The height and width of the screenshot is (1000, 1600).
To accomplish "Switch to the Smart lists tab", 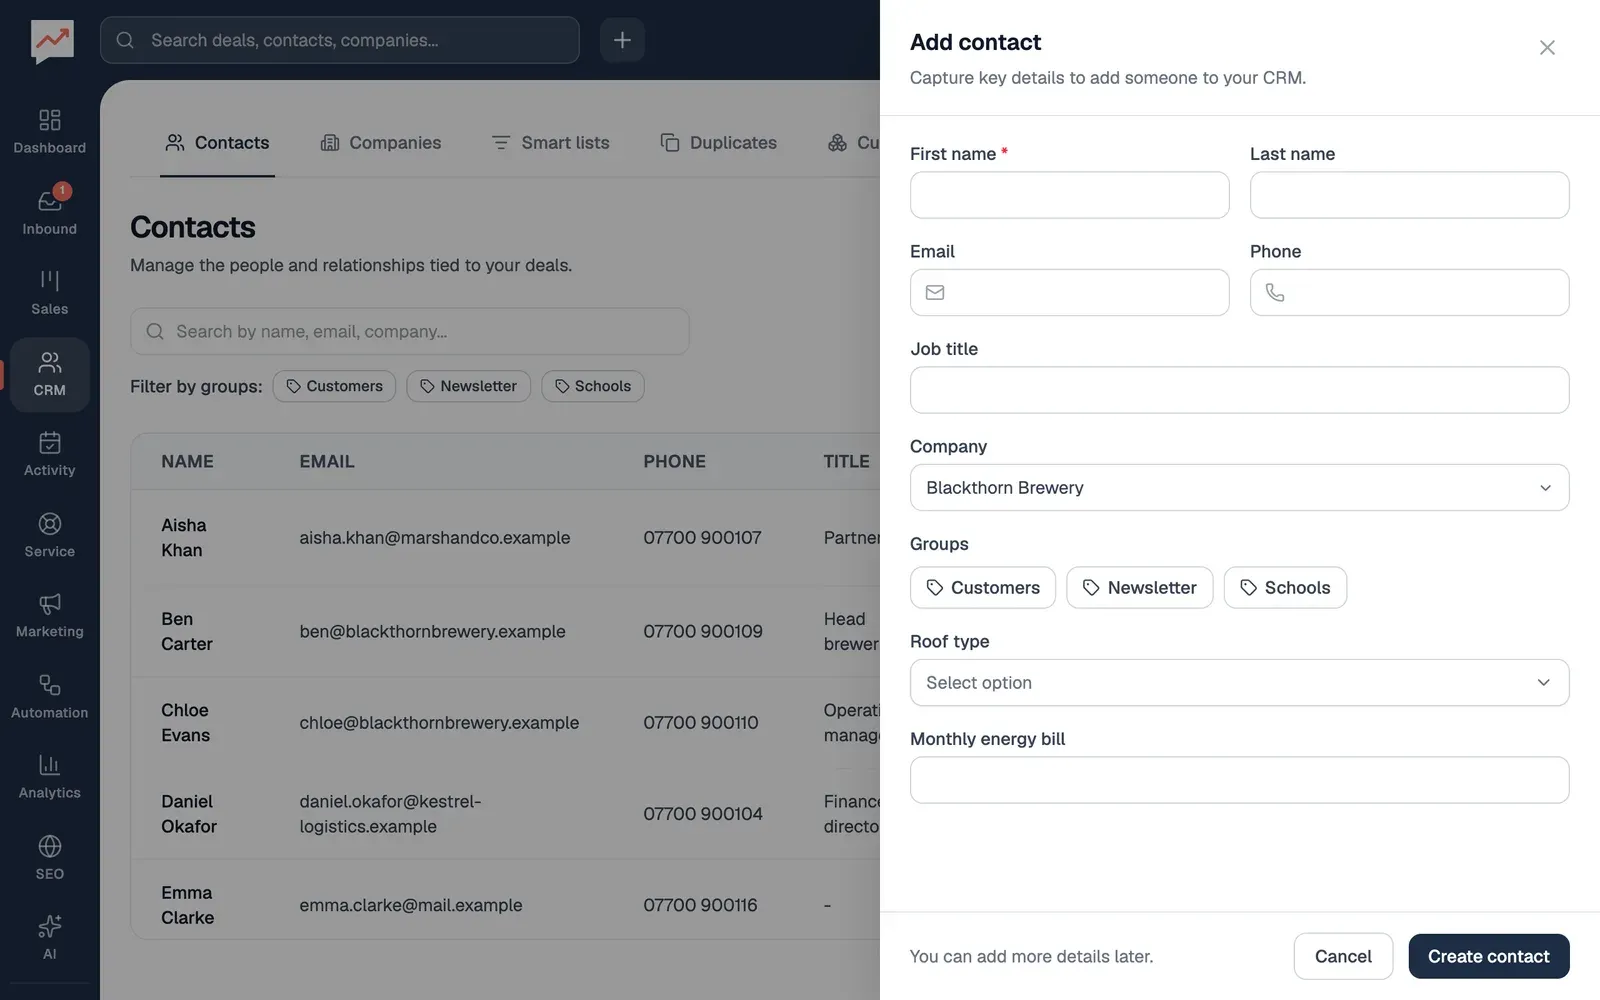I will [551, 143].
